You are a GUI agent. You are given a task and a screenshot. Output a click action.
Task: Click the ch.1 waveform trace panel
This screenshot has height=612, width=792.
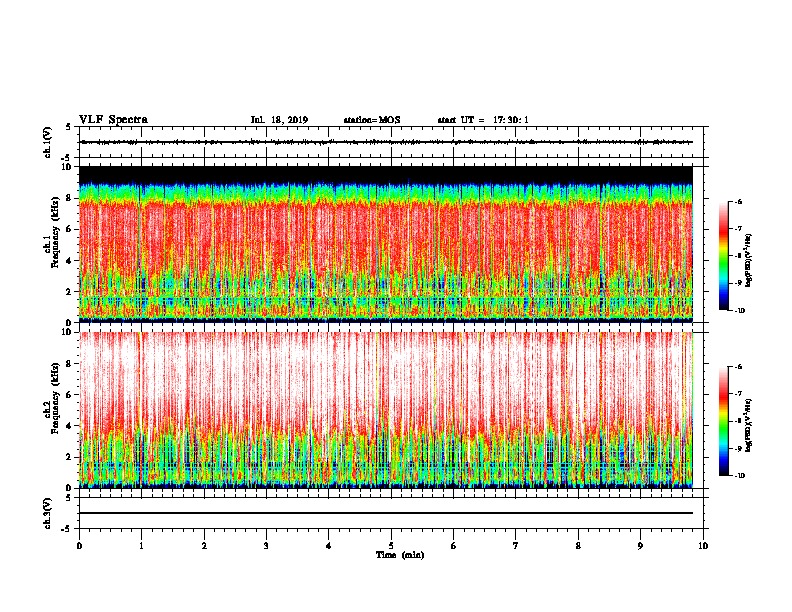391,142
